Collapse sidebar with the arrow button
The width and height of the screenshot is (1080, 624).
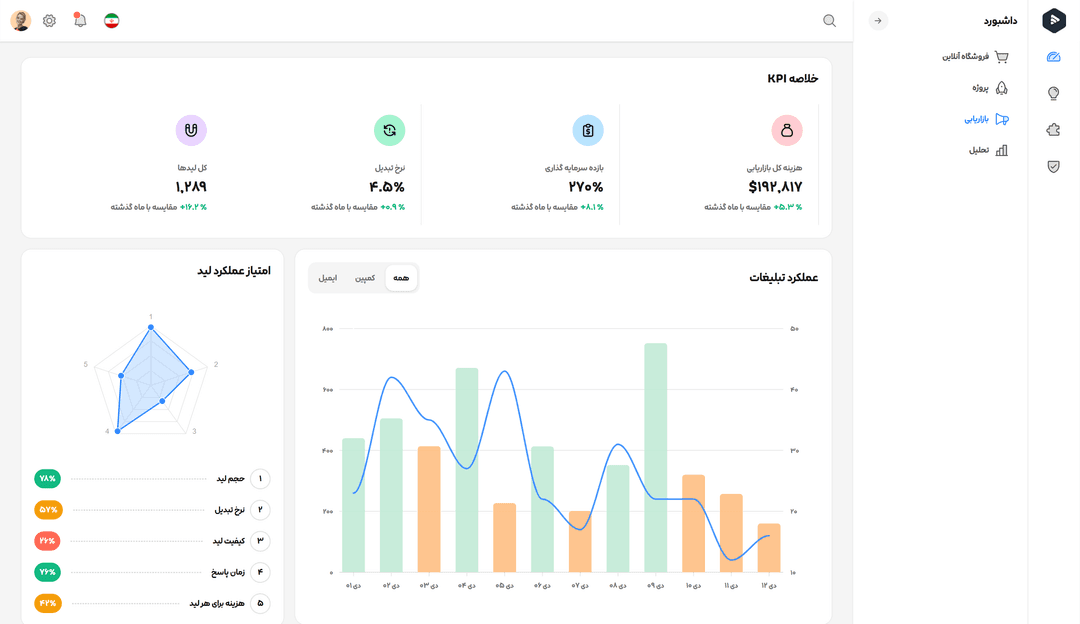point(878,21)
